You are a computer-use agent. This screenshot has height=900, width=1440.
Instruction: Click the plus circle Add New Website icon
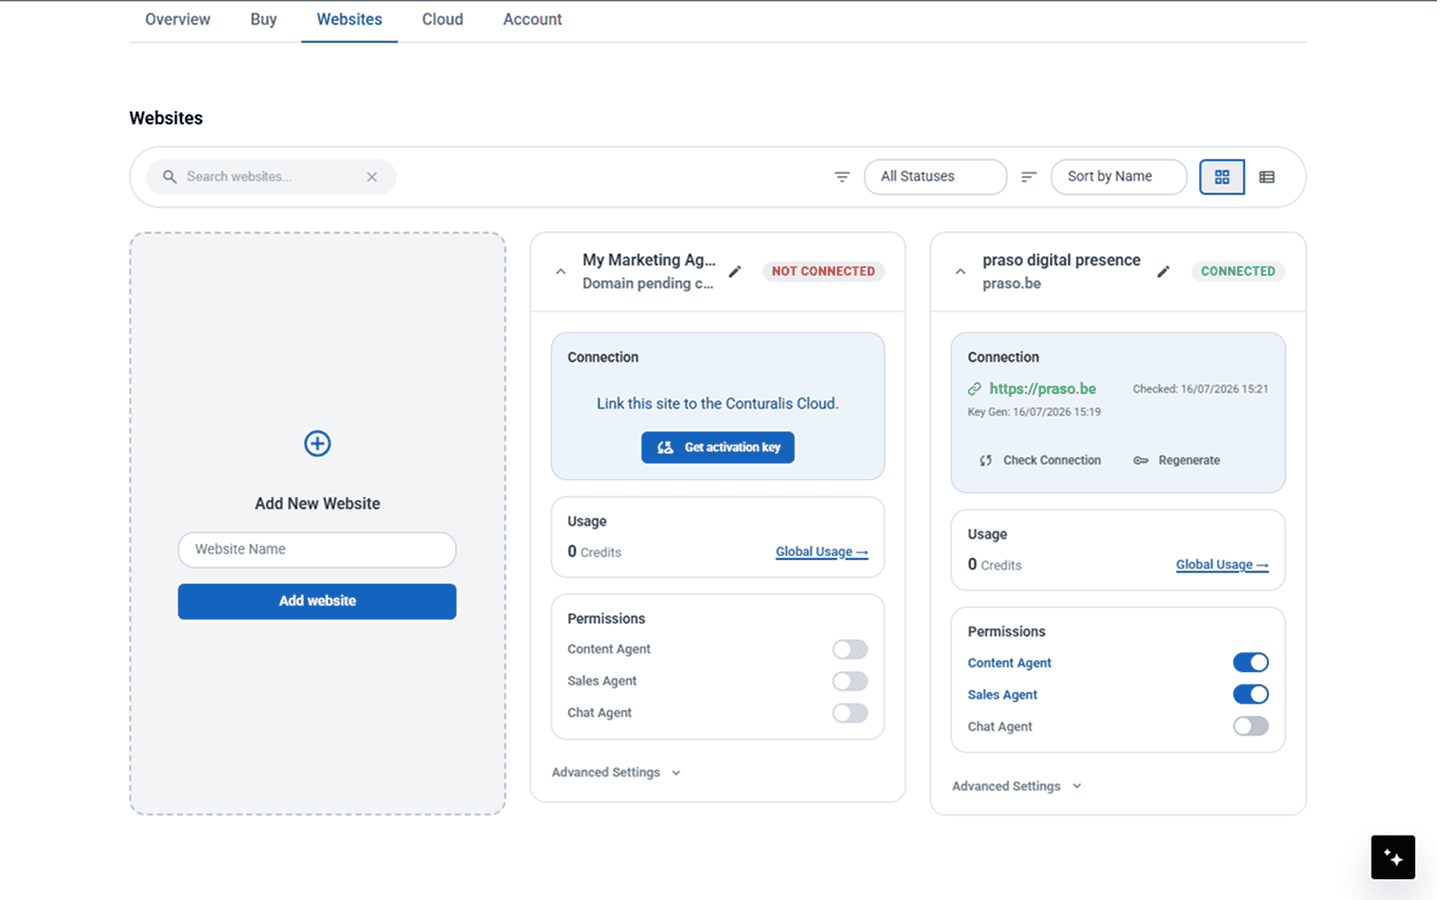coord(317,443)
